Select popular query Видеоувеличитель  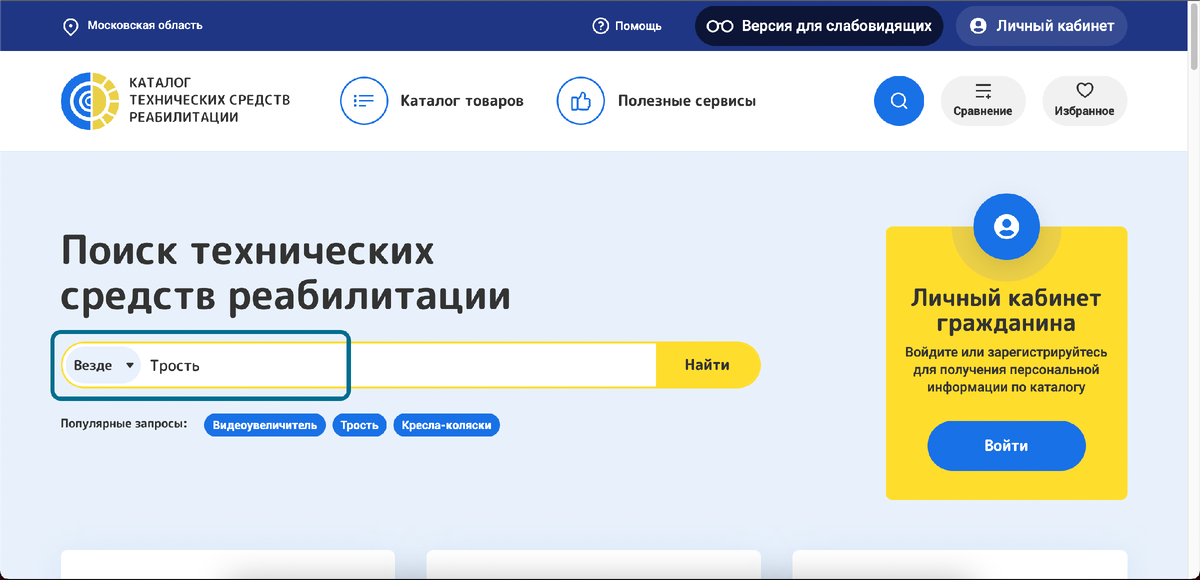pos(265,425)
